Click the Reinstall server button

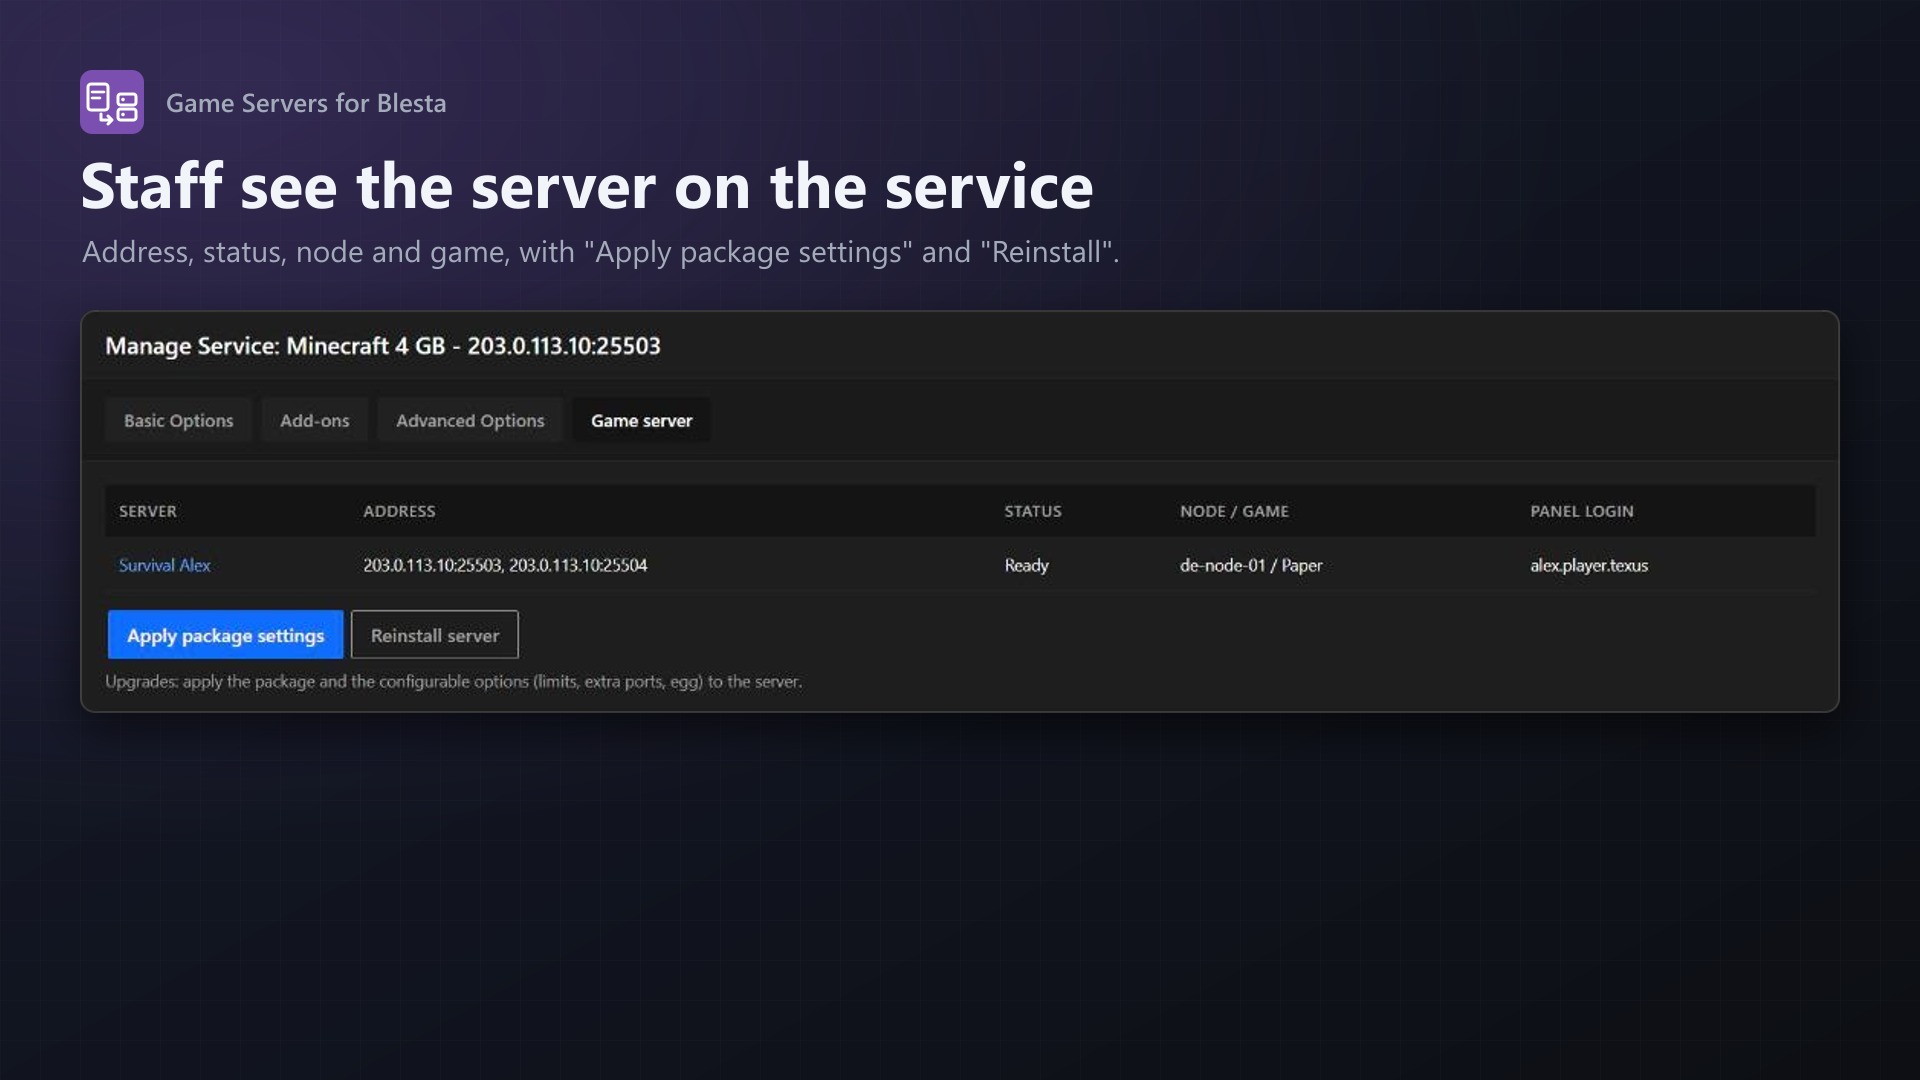[435, 635]
